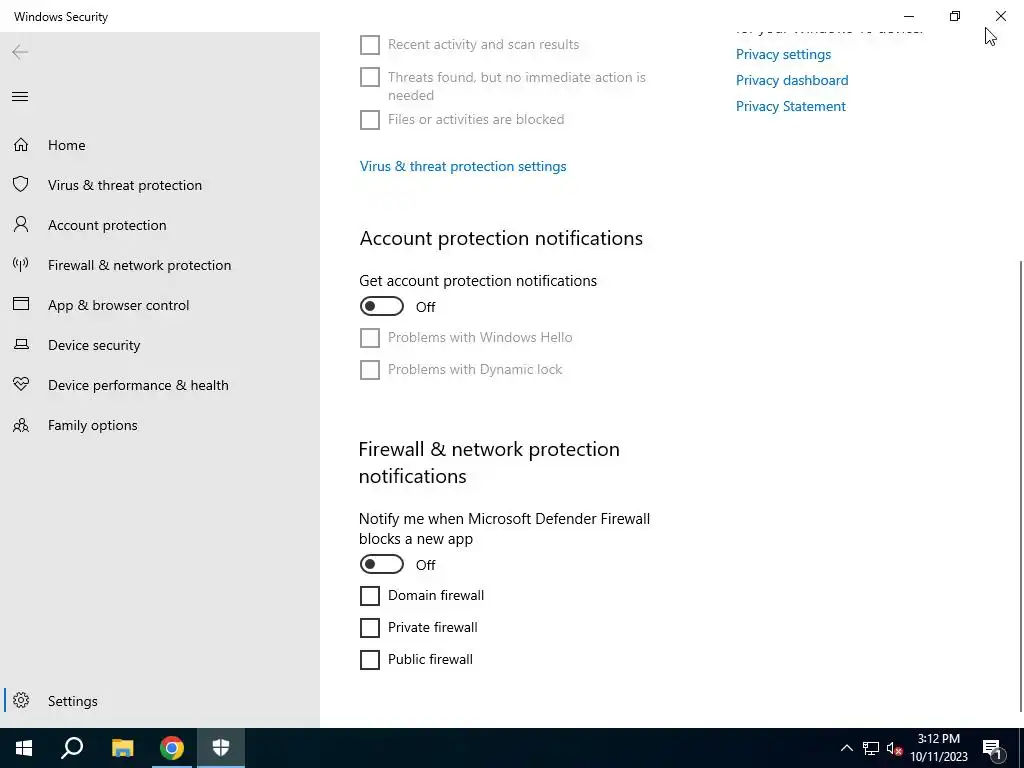
Task: Click the network status tray icon
Action: tap(871, 748)
